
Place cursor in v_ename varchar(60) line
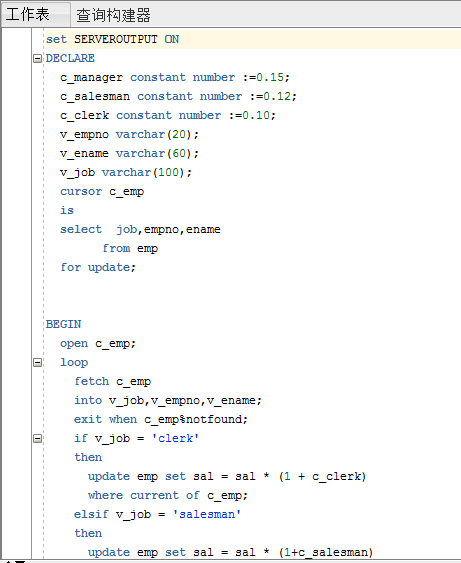click(x=129, y=153)
